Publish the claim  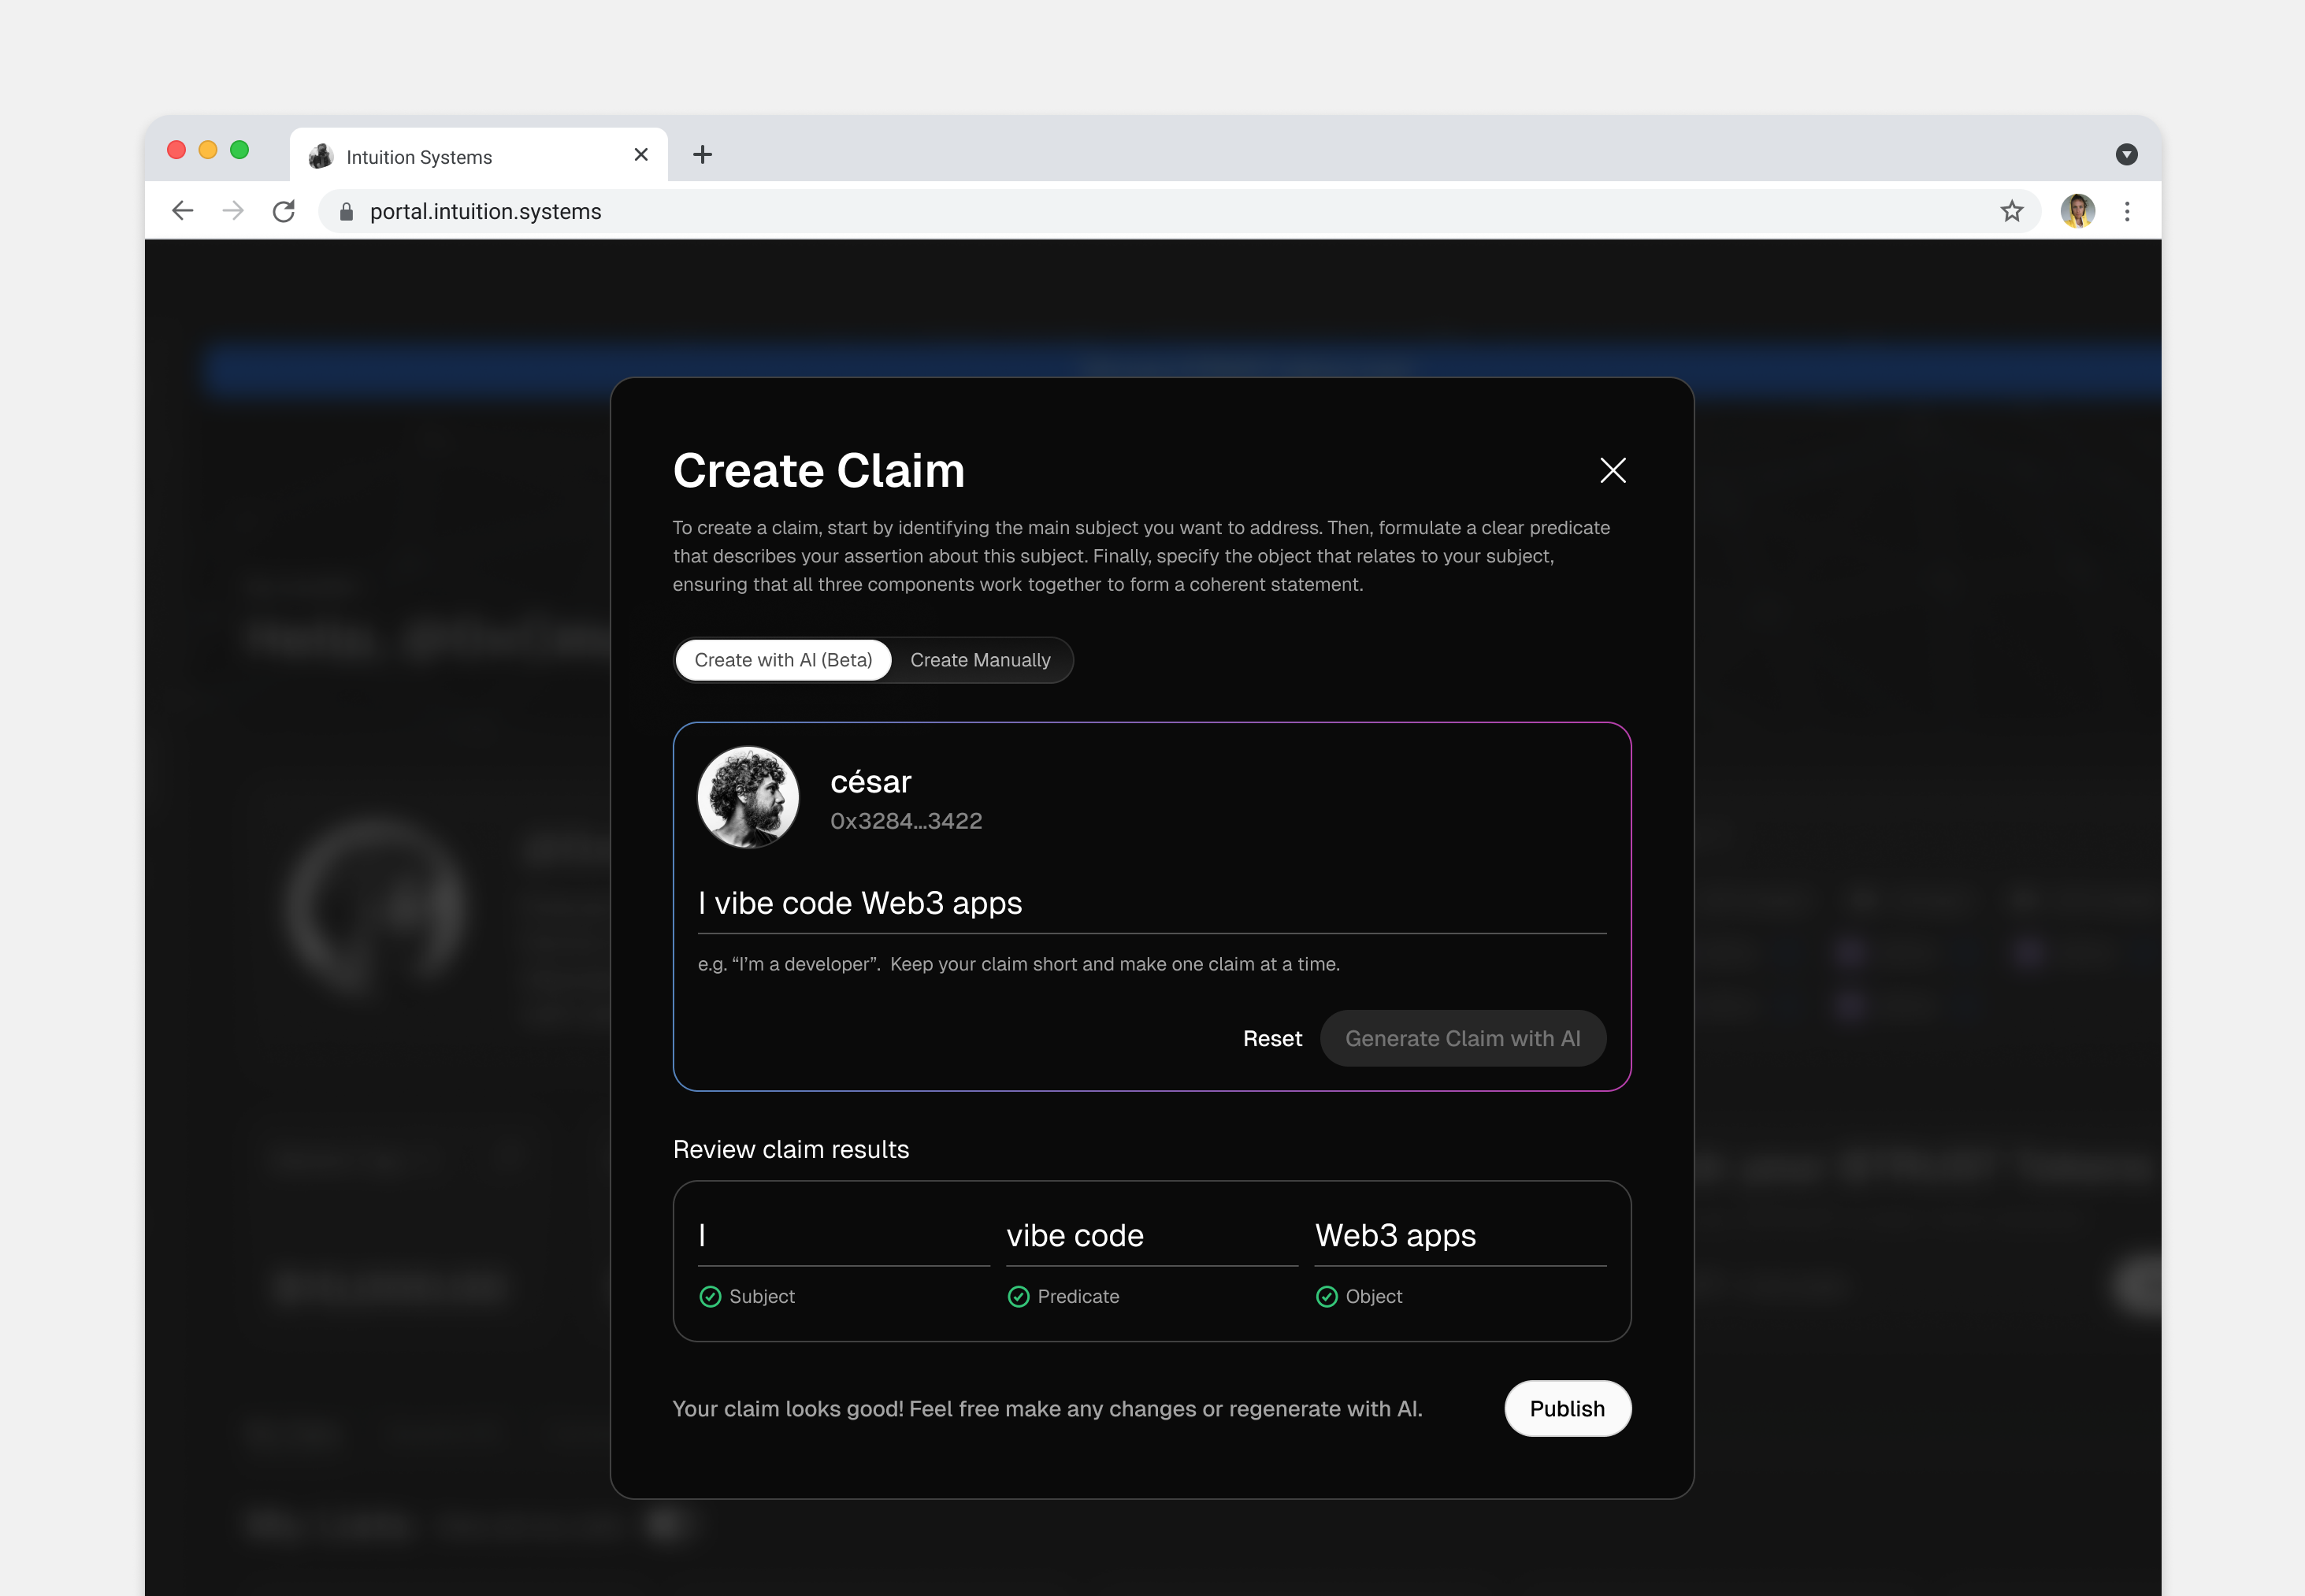pyautogui.click(x=1566, y=1408)
